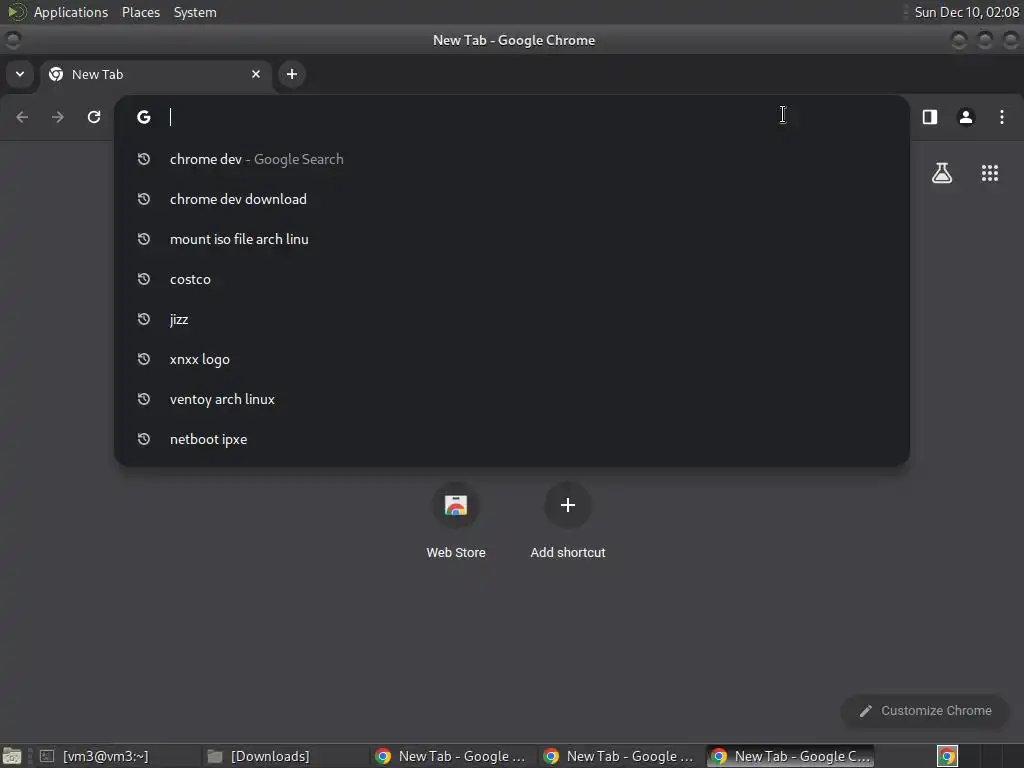The width and height of the screenshot is (1024, 768).
Task: Click the forward navigation arrow
Action: click(58, 117)
